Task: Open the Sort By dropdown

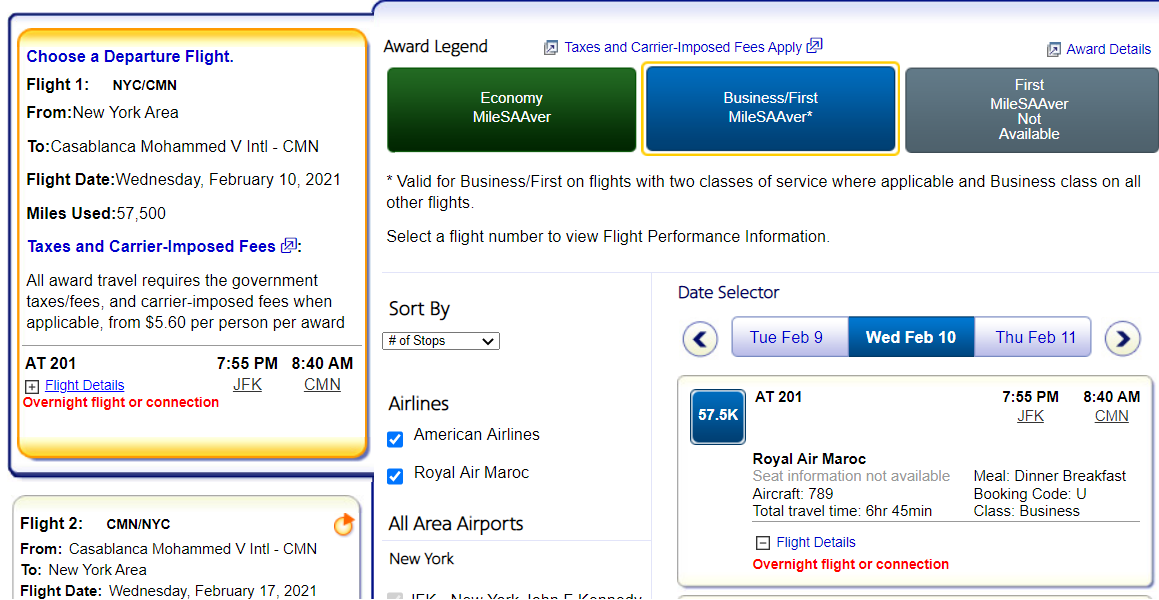Action: click(x=441, y=341)
